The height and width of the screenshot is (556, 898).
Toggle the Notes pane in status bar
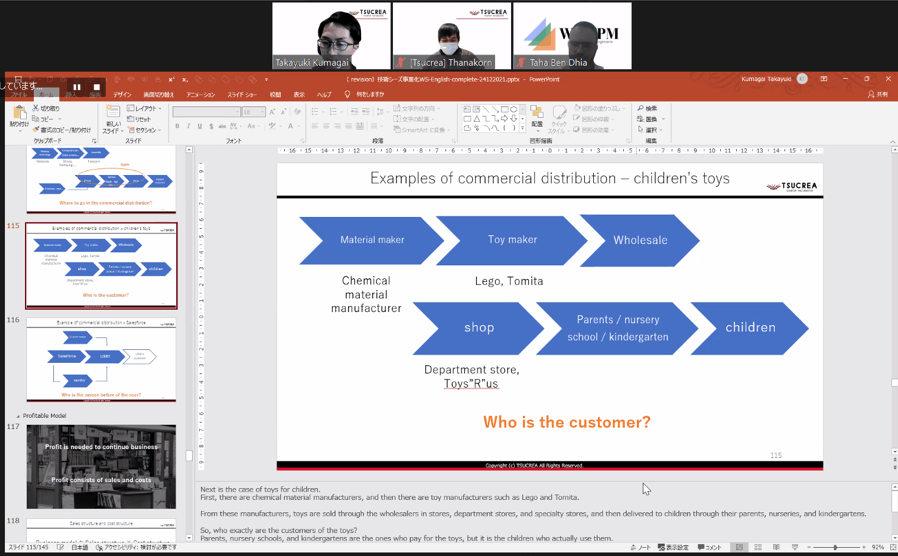point(642,548)
